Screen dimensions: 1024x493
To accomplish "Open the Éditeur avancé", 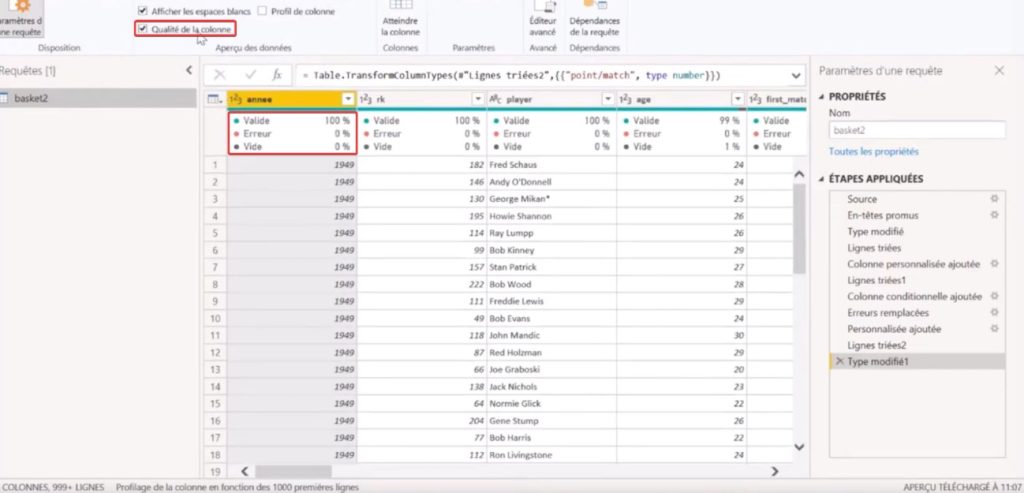I will tap(543, 20).
